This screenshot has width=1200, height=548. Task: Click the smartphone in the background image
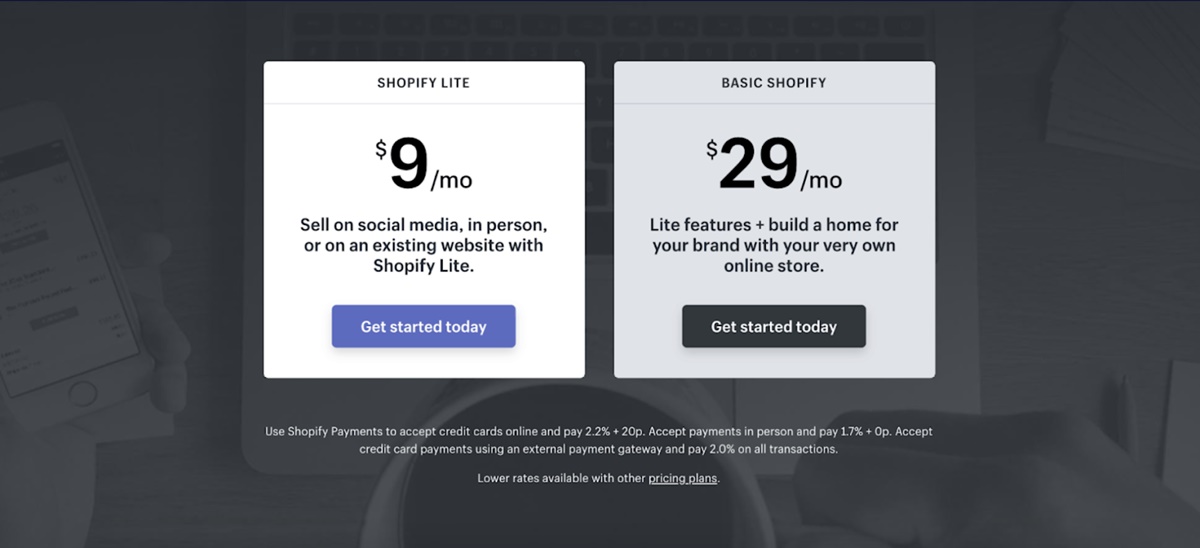pyautogui.click(x=60, y=270)
